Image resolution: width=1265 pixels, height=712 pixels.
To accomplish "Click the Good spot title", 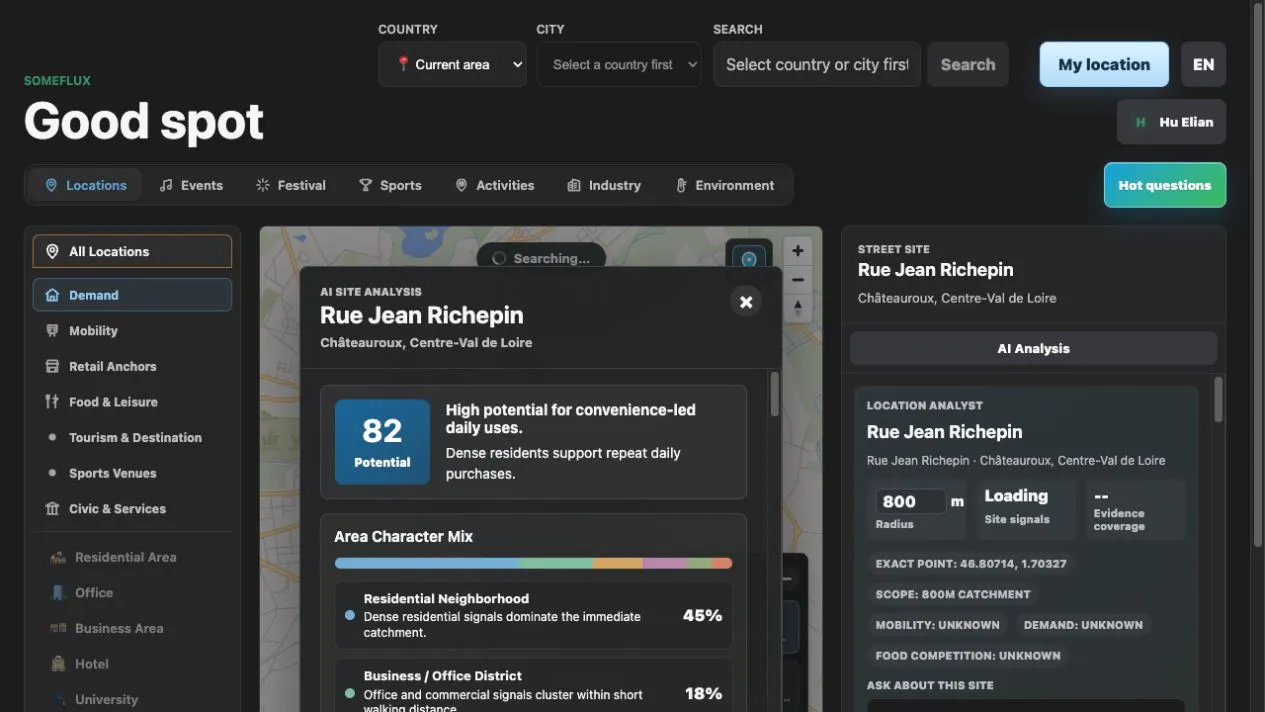I will (x=144, y=122).
